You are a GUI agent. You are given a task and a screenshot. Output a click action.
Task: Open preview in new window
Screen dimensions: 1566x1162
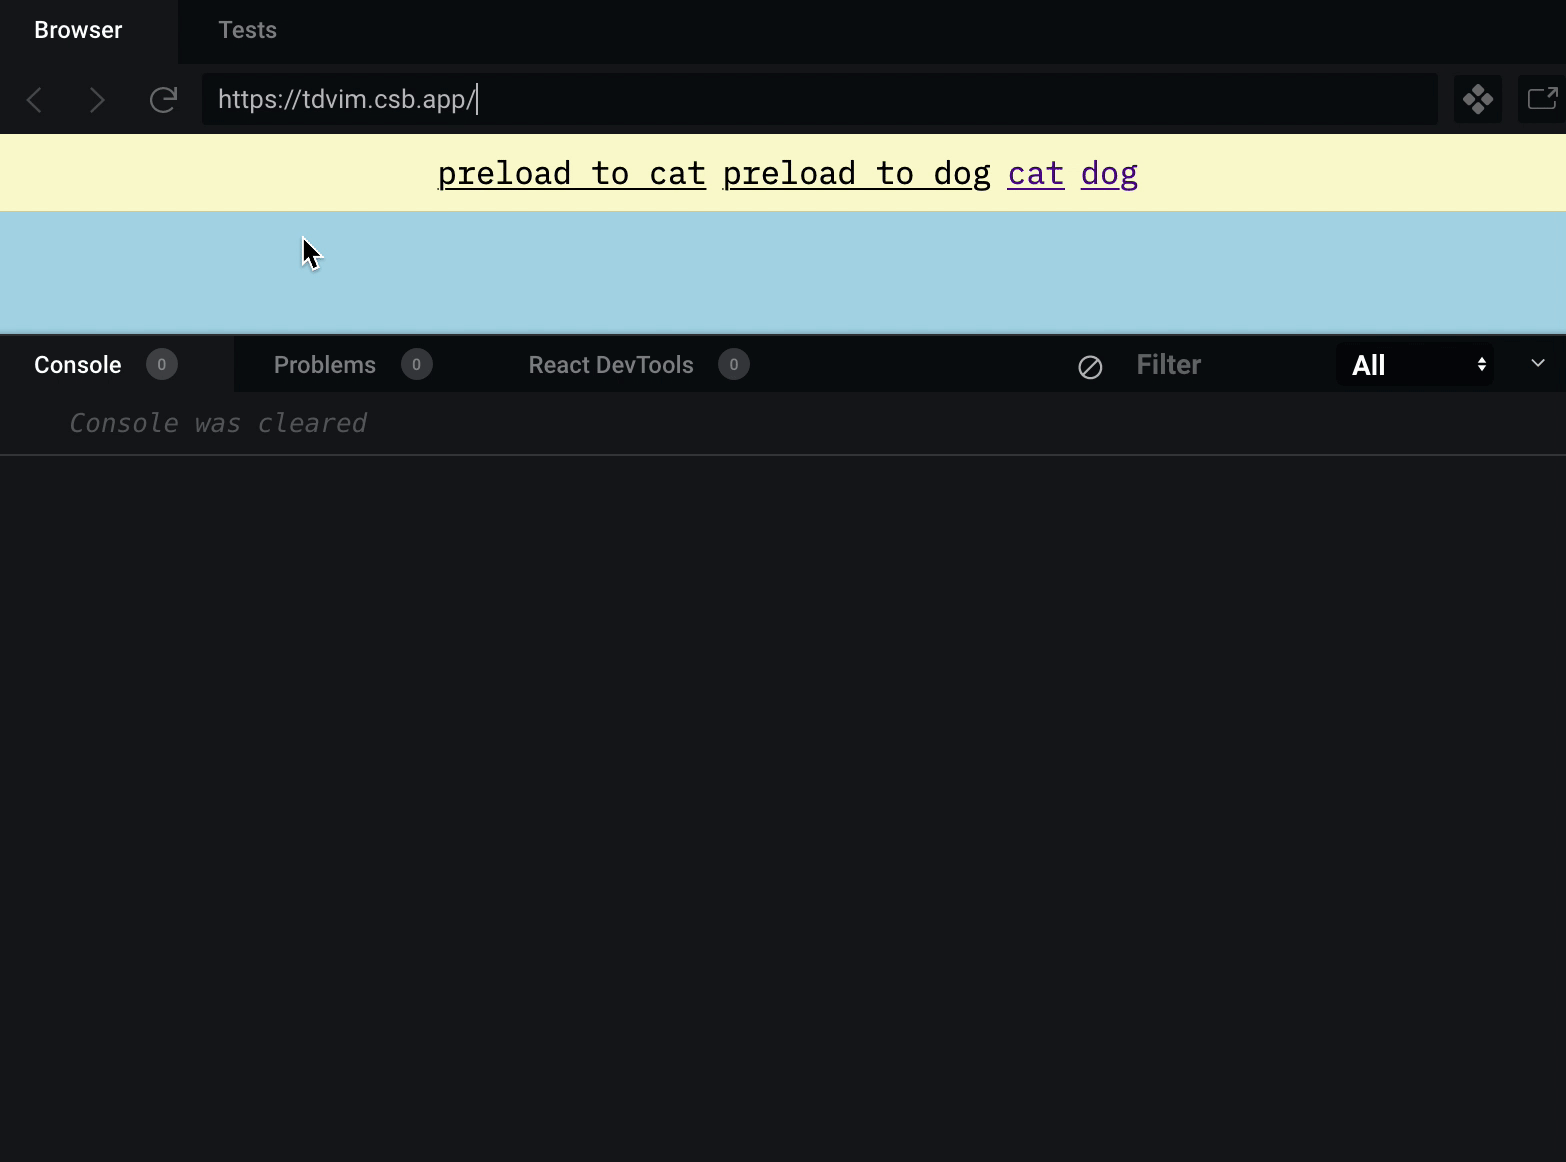pos(1542,99)
